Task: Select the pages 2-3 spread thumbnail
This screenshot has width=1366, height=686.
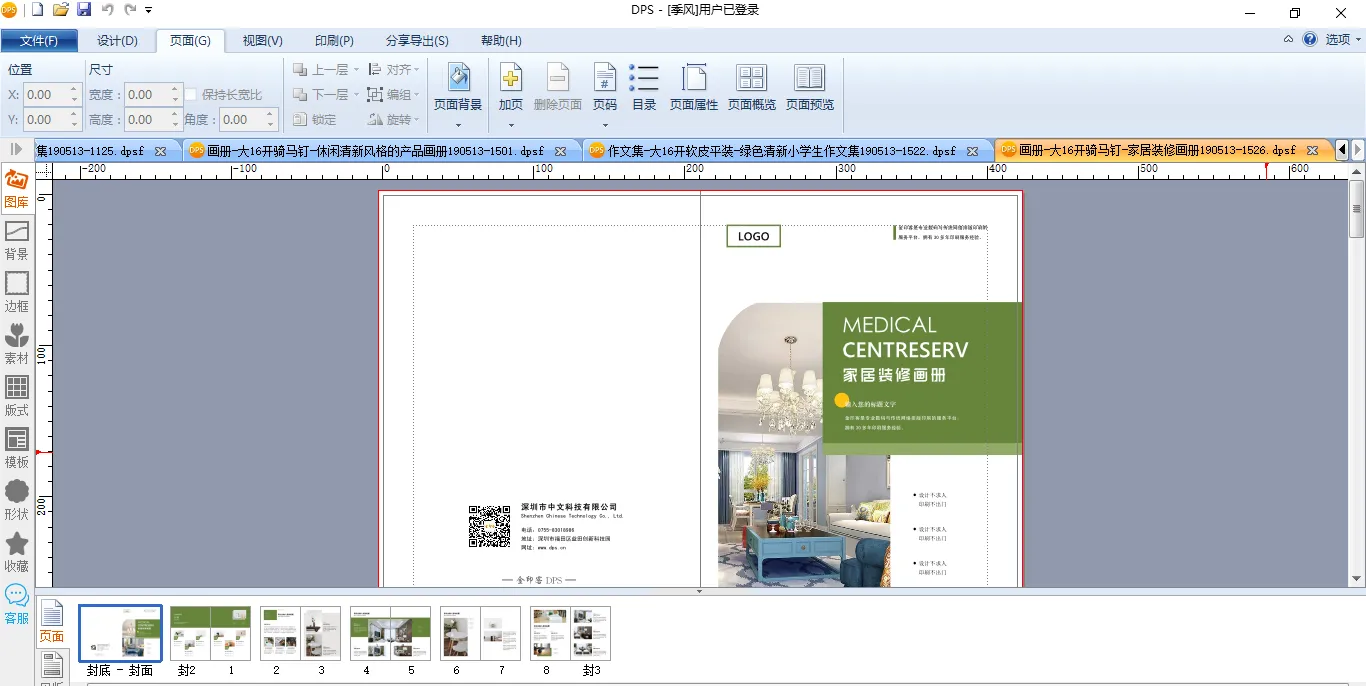Action: 300,633
